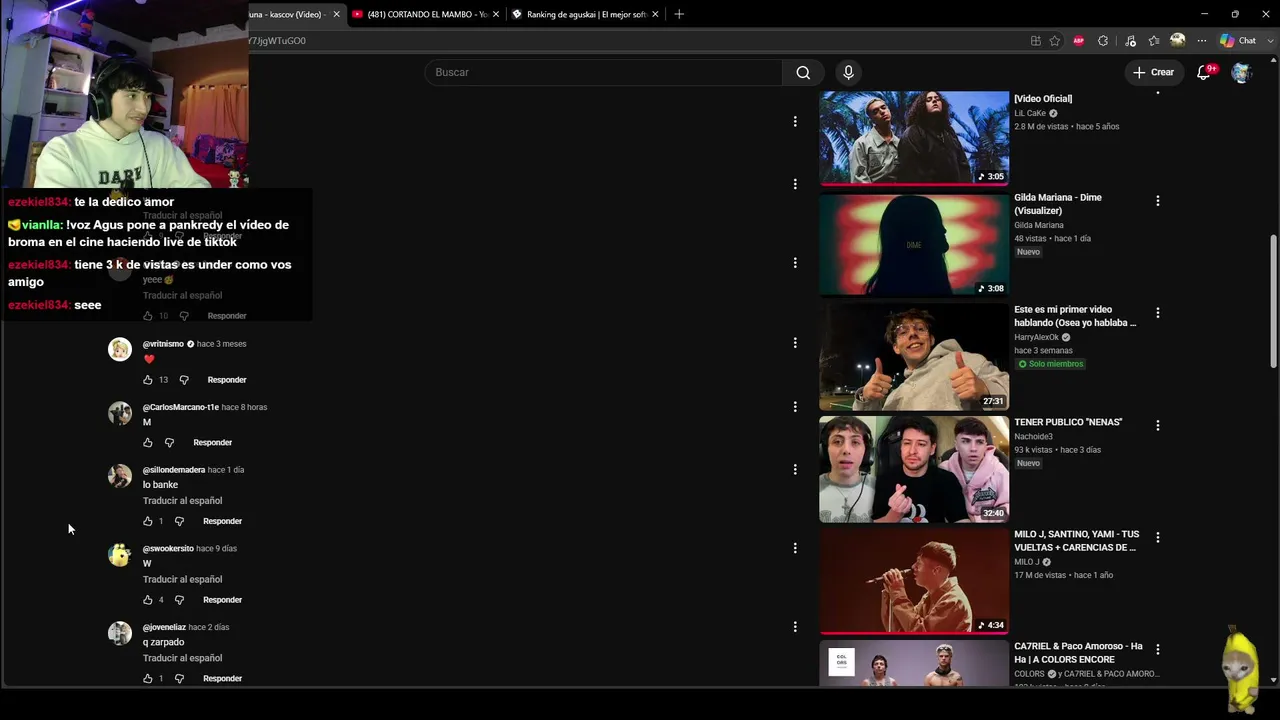Image resolution: width=1280 pixels, height=720 pixels.
Task: Translate @swookersito's comment to Spanish
Action: pyautogui.click(x=182, y=580)
